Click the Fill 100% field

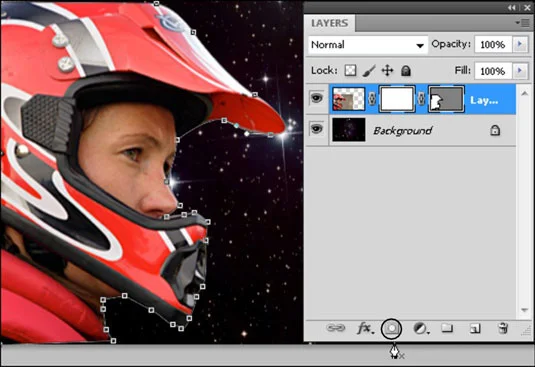click(493, 71)
